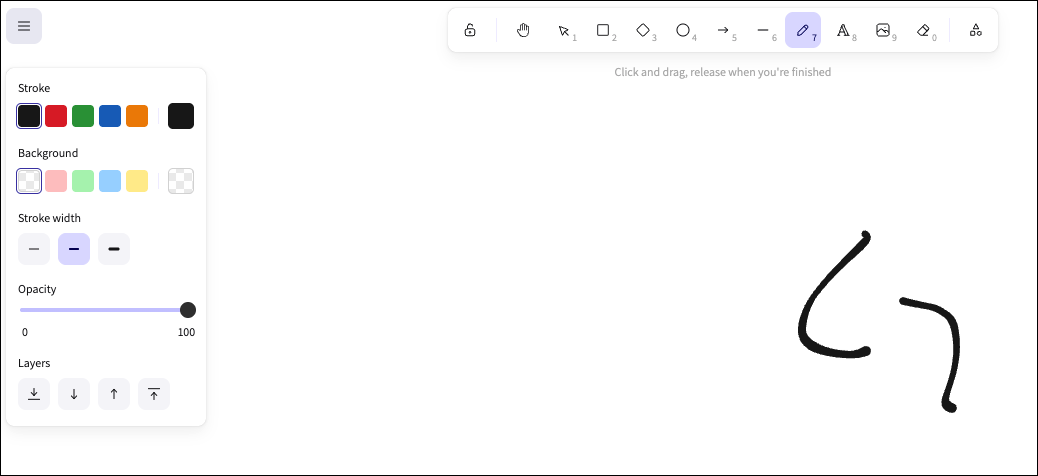1038x476 pixels.
Task: Select the Arrow tool
Action: 723,30
